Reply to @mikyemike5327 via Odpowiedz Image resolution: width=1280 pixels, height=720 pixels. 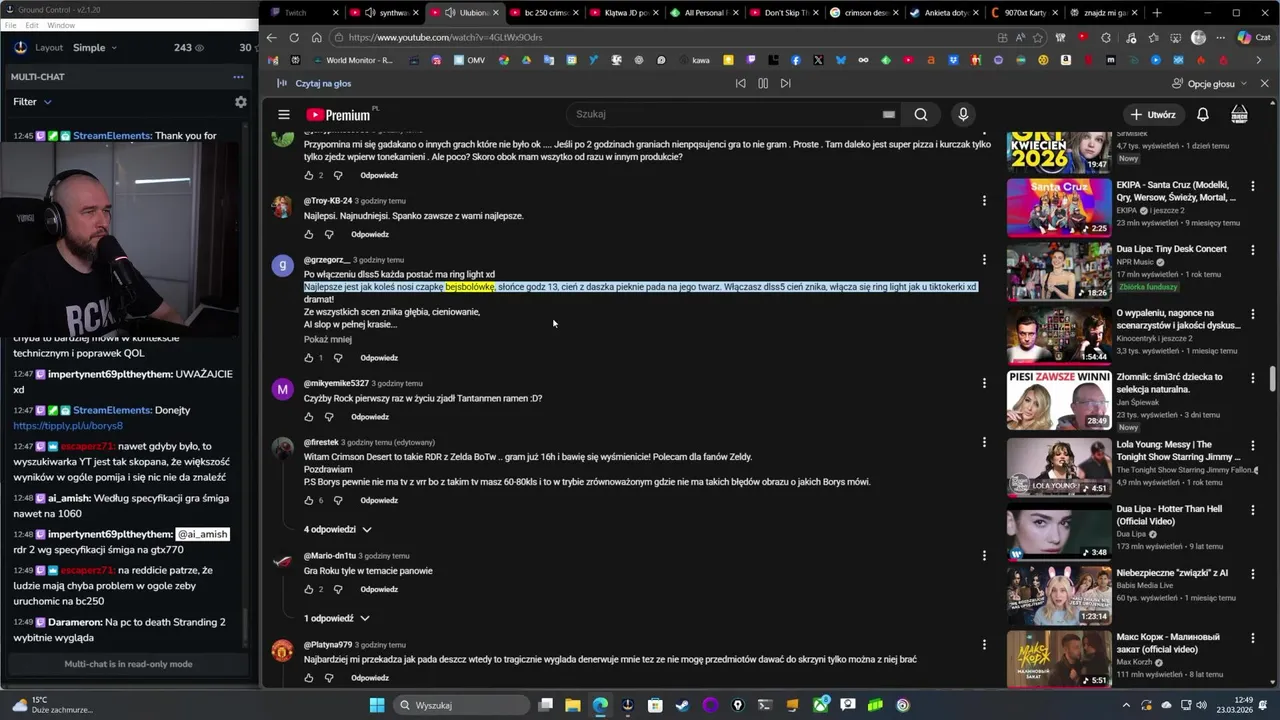[x=370, y=417]
